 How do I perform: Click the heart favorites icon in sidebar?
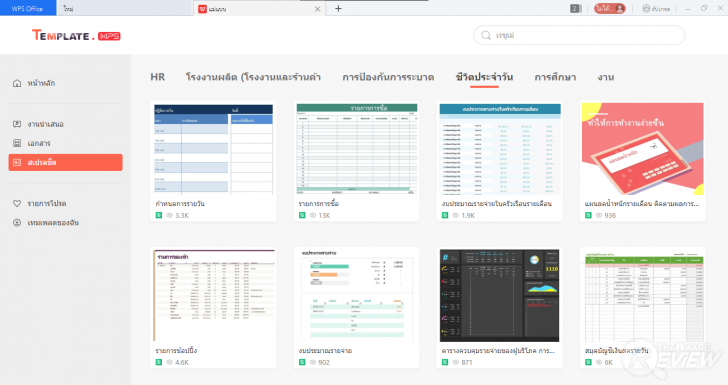coord(17,203)
